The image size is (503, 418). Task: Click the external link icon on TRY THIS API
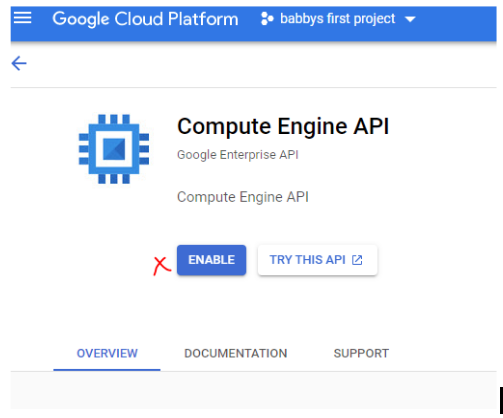click(x=357, y=260)
